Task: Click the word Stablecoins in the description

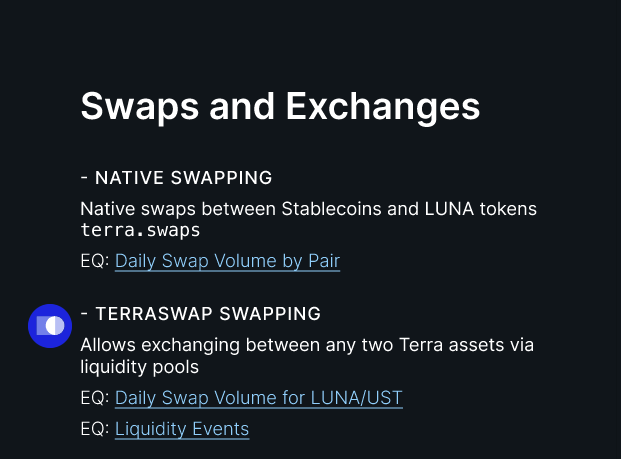Action: pos(331,209)
